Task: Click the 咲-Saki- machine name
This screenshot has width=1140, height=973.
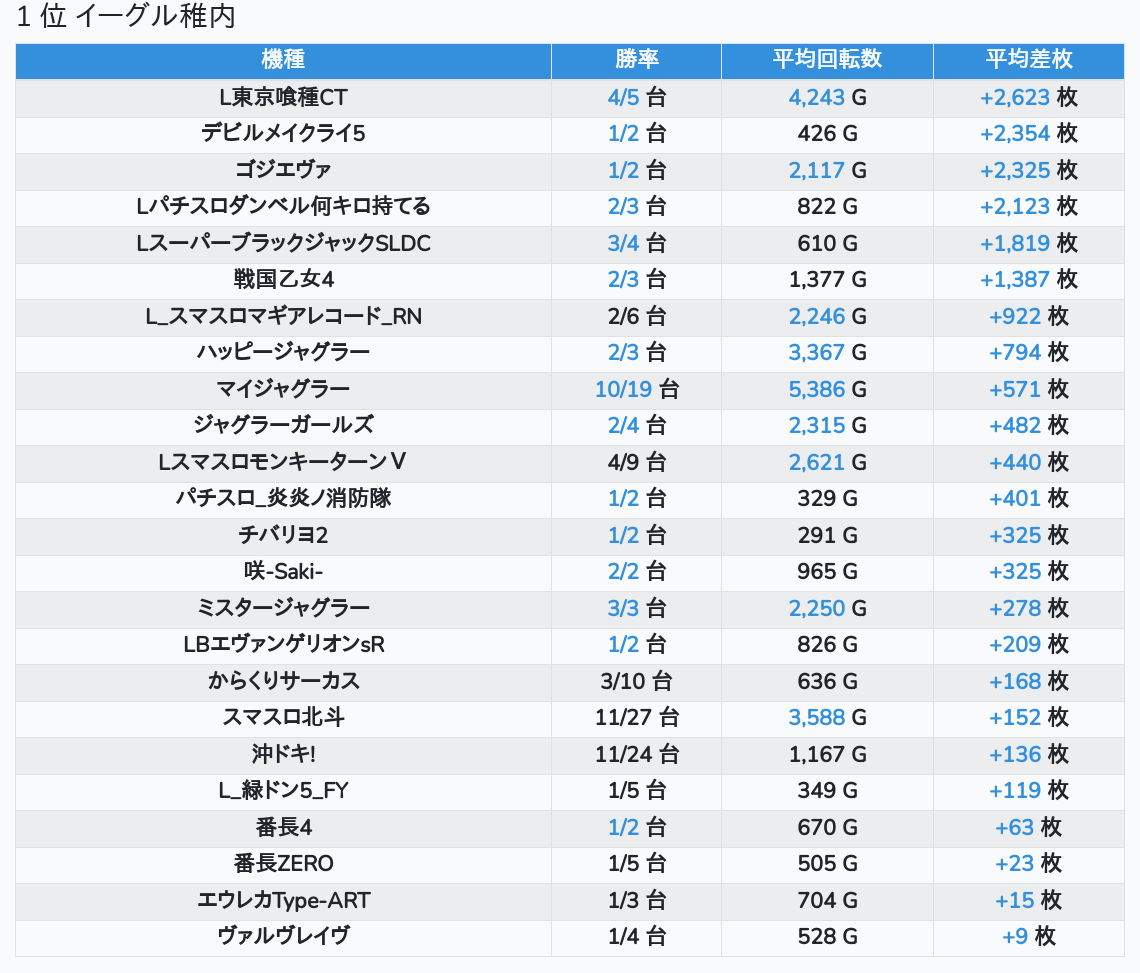Action: (283, 572)
